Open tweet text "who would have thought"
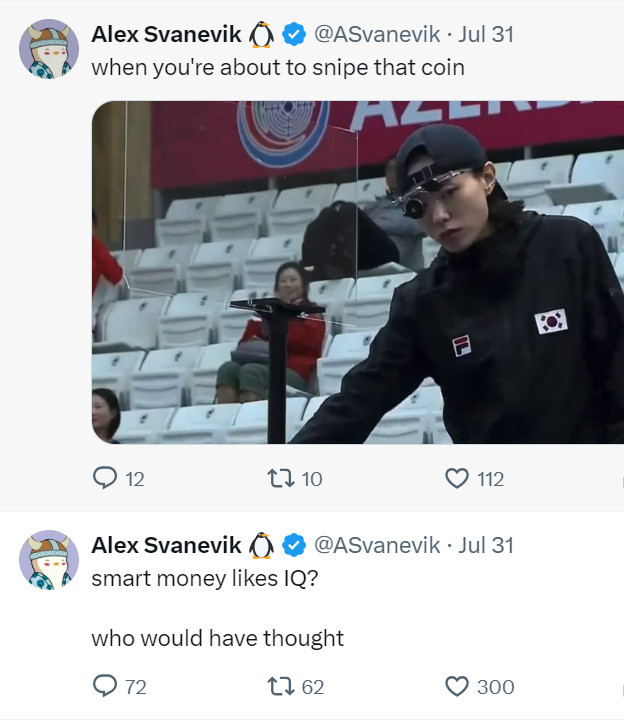 pos(217,638)
